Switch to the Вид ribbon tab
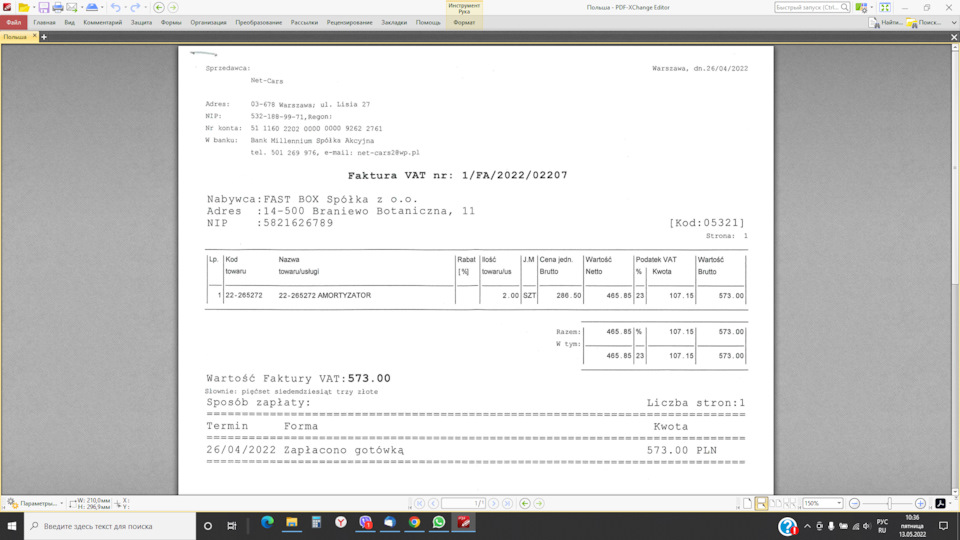The width and height of the screenshot is (960, 540). click(69, 23)
